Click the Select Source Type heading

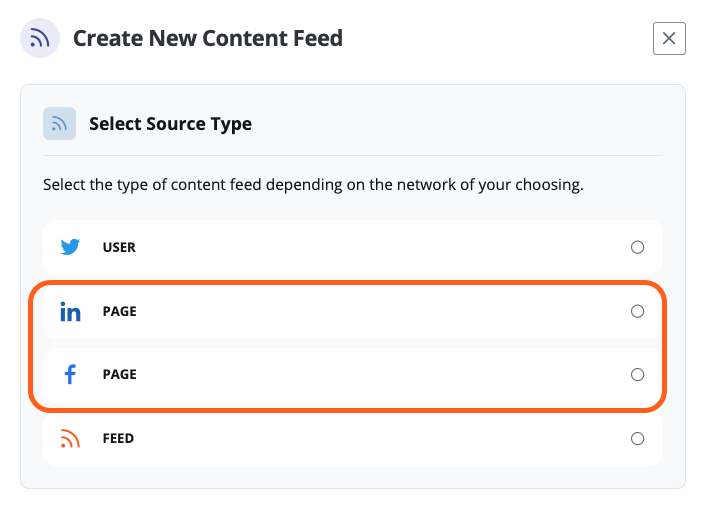coord(171,124)
